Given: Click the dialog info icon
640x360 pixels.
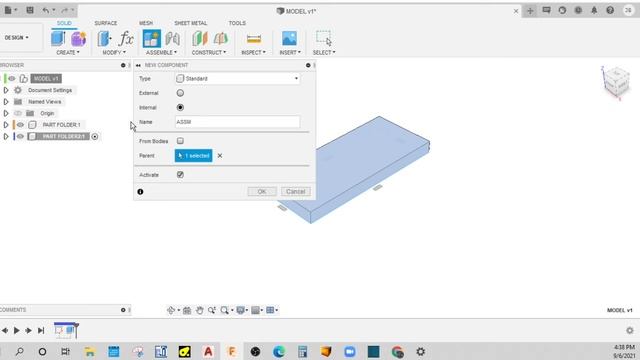Looking at the screenshot, I should click(140, 191).
